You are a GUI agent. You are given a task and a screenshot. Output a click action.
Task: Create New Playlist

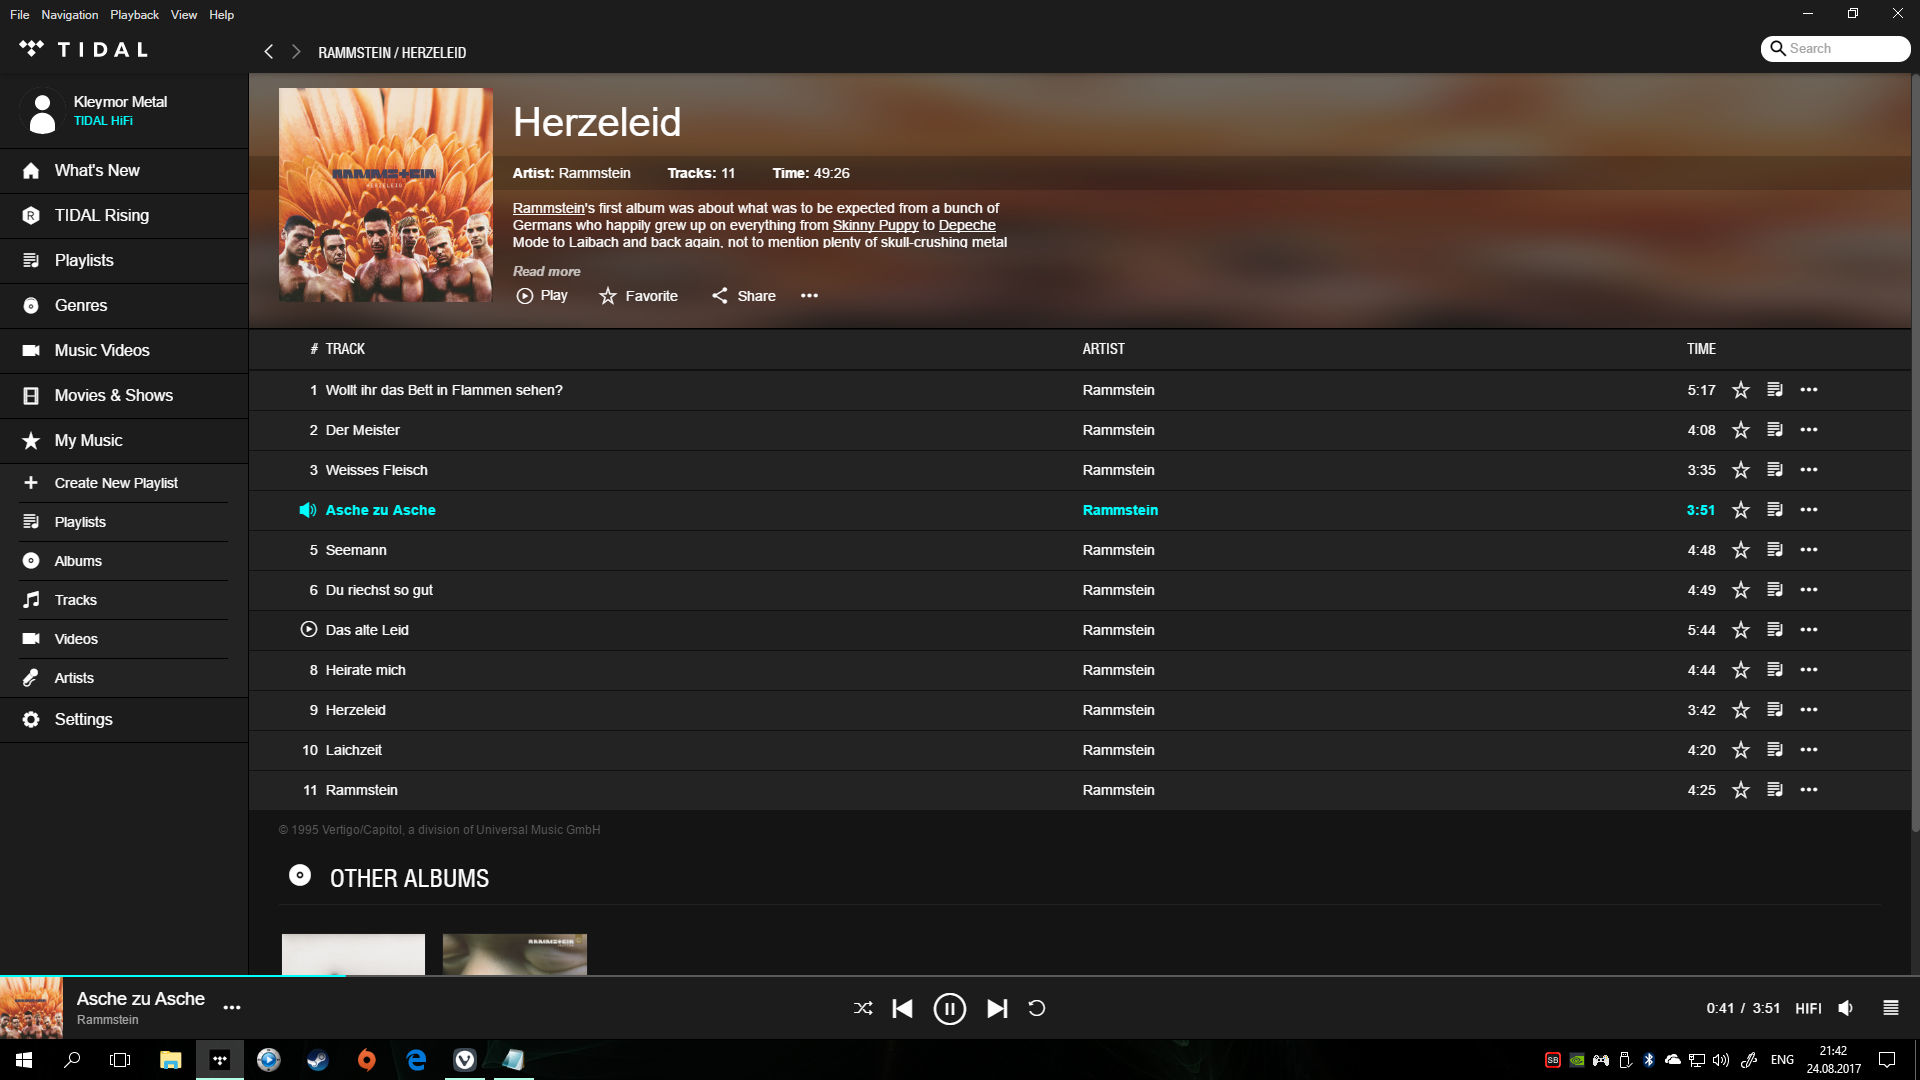[124, 483]
